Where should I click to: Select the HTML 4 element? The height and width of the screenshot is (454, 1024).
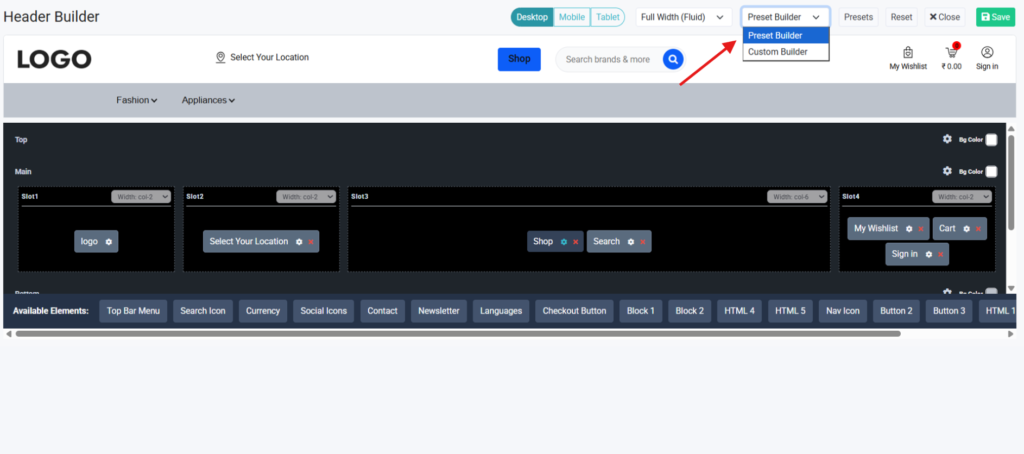pyautogui.click(x=739, y=311)
